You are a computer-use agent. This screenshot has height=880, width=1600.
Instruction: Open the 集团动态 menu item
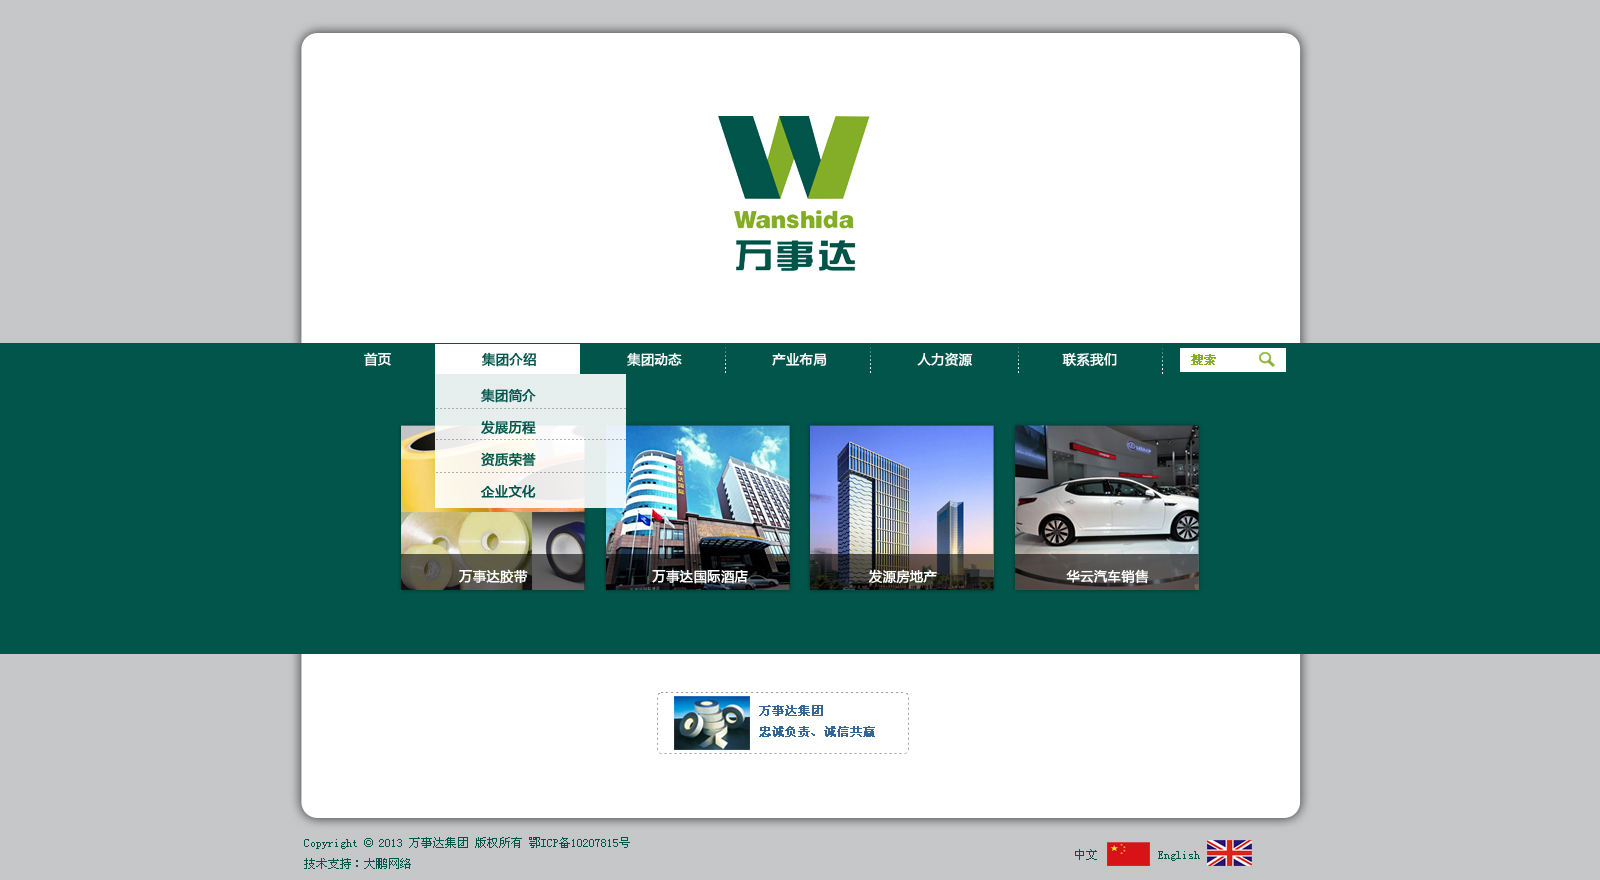(x=654, y=360)
